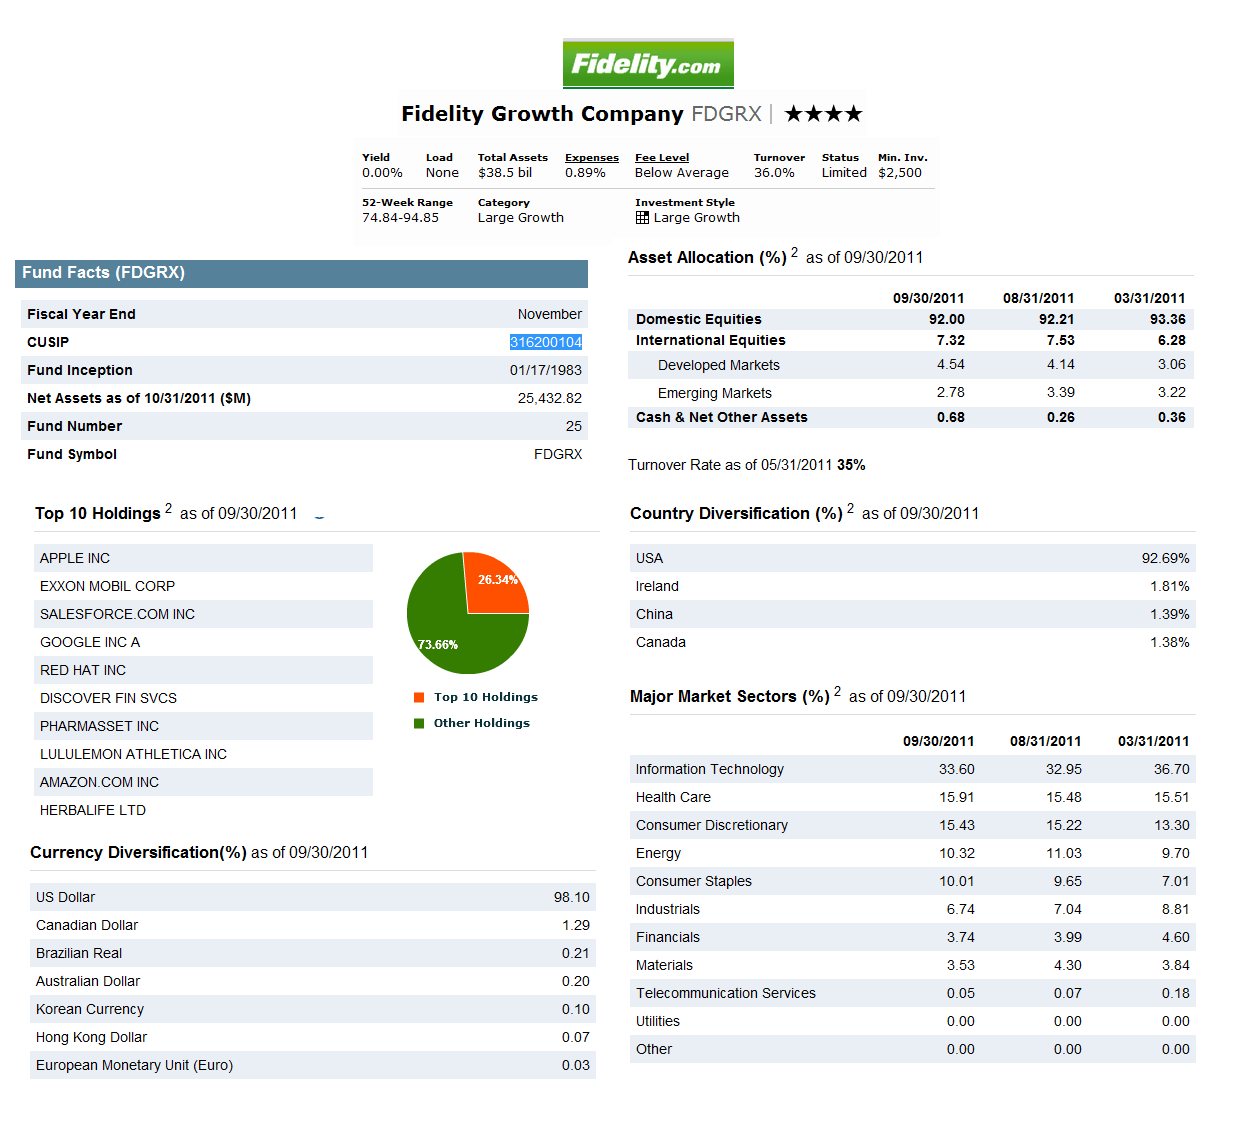Click the Net Assets value 25,432.82
The width and height of the screenshot is (1253, 1141).
(x=550, y=398)
